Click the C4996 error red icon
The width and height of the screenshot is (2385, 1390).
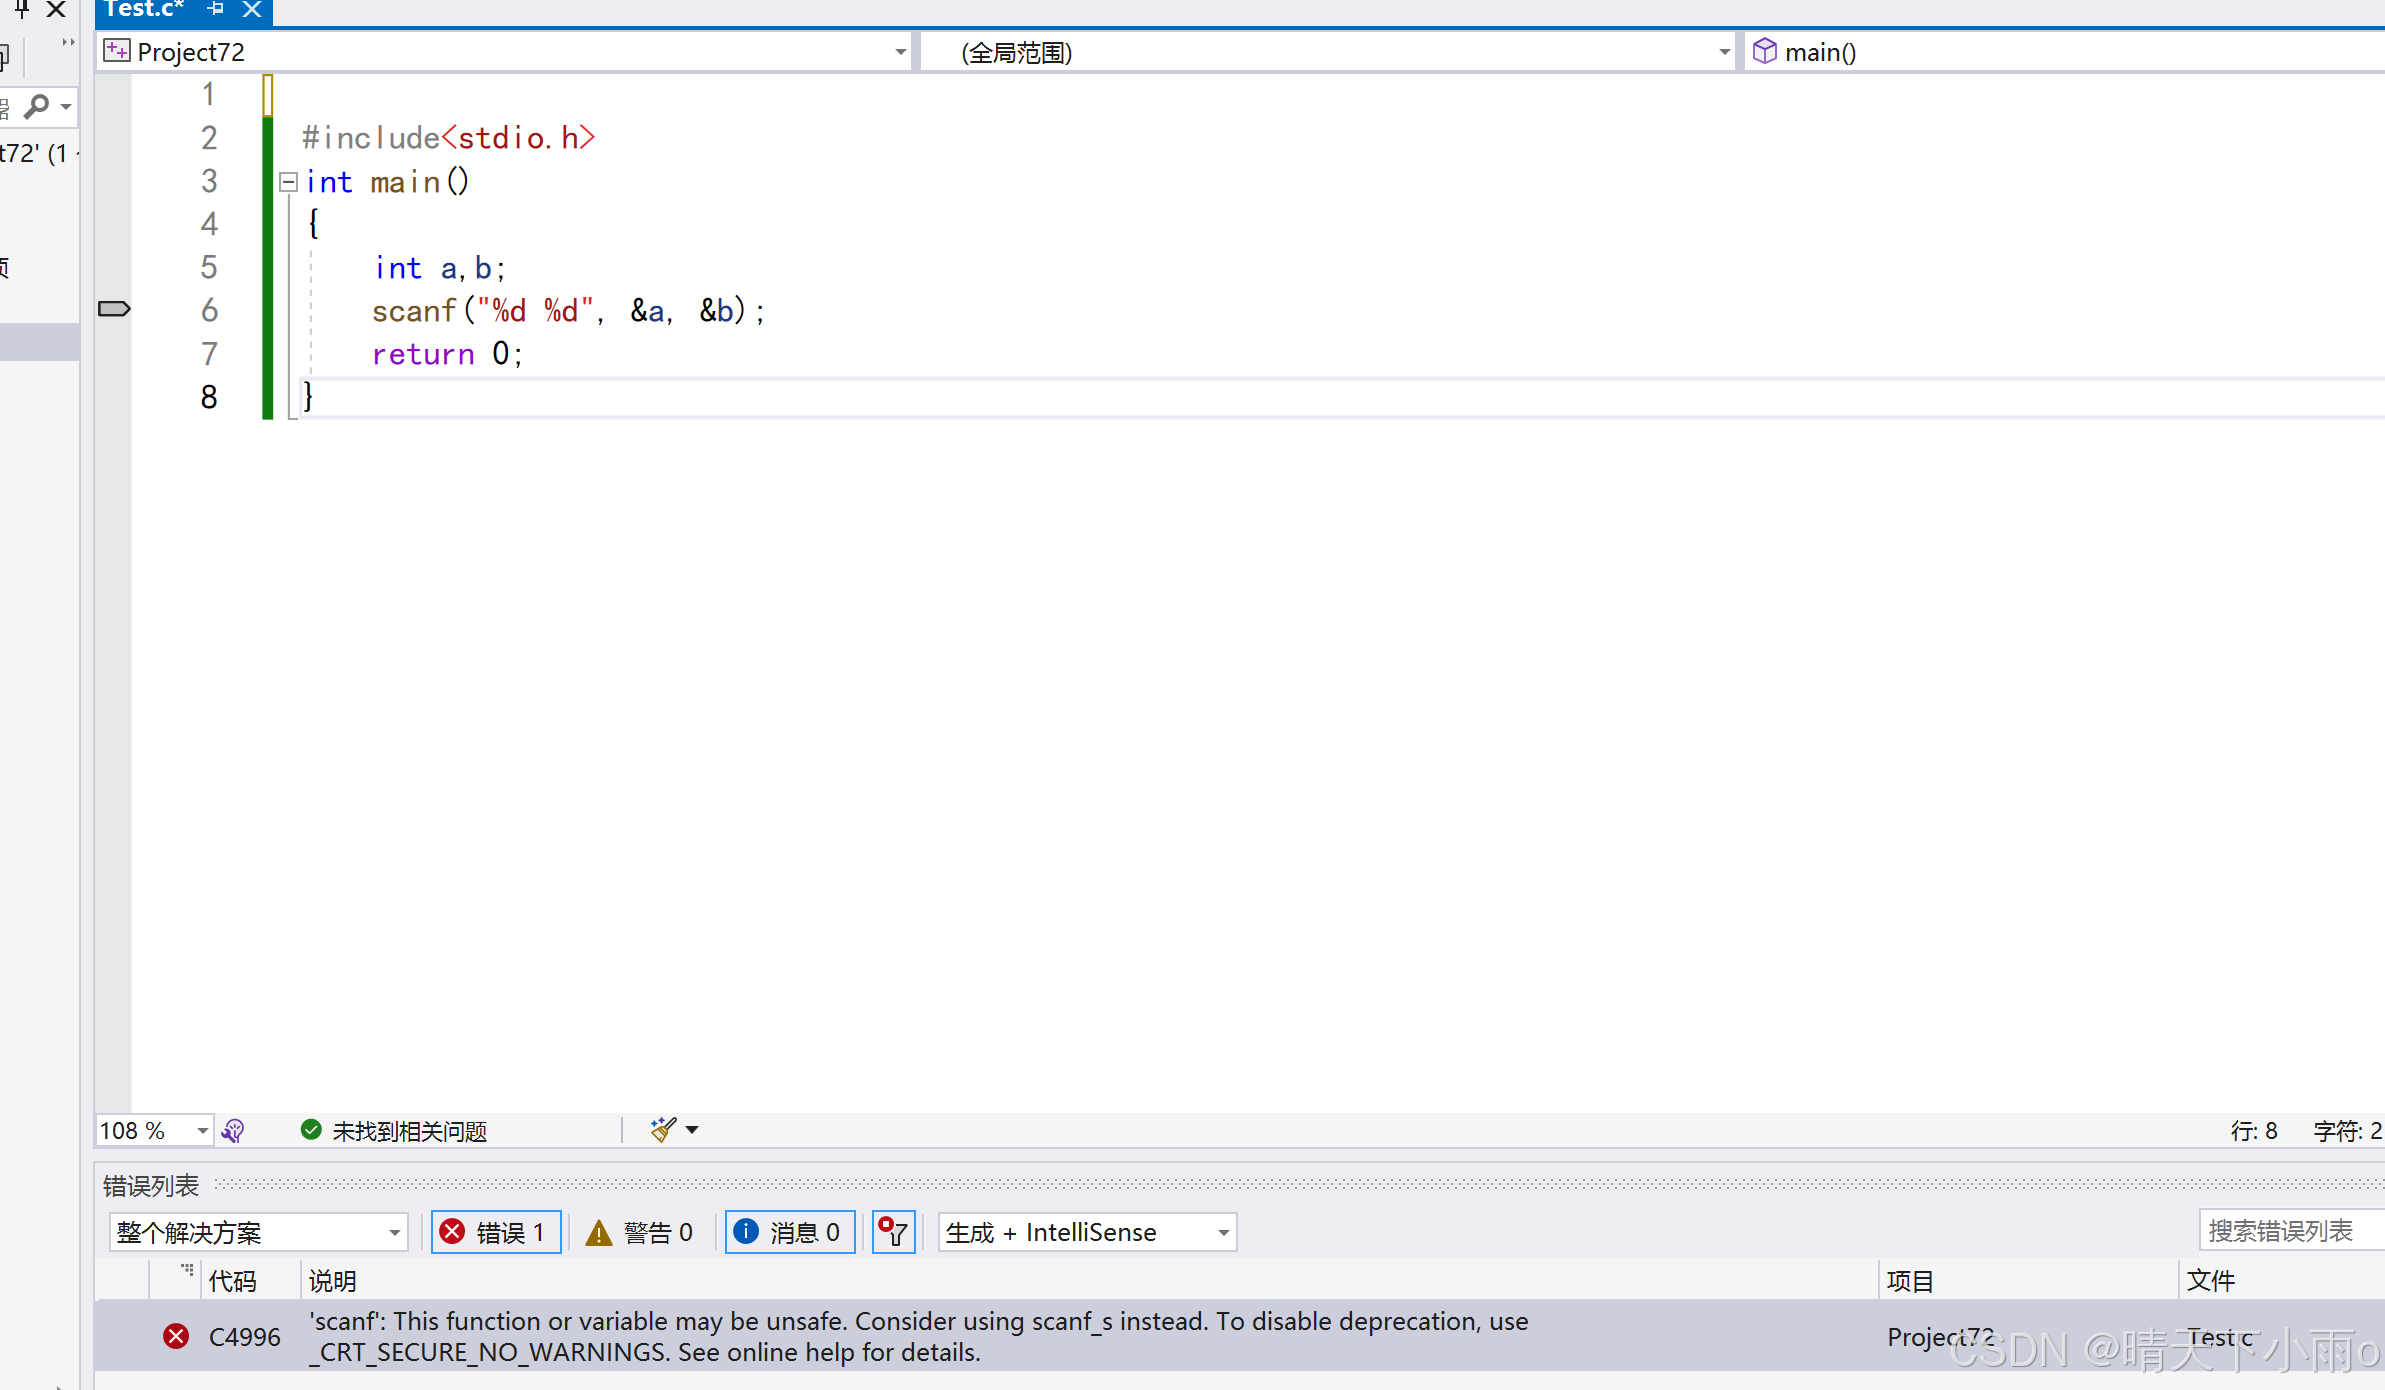pyautogui.click(x=176, y=1336)
